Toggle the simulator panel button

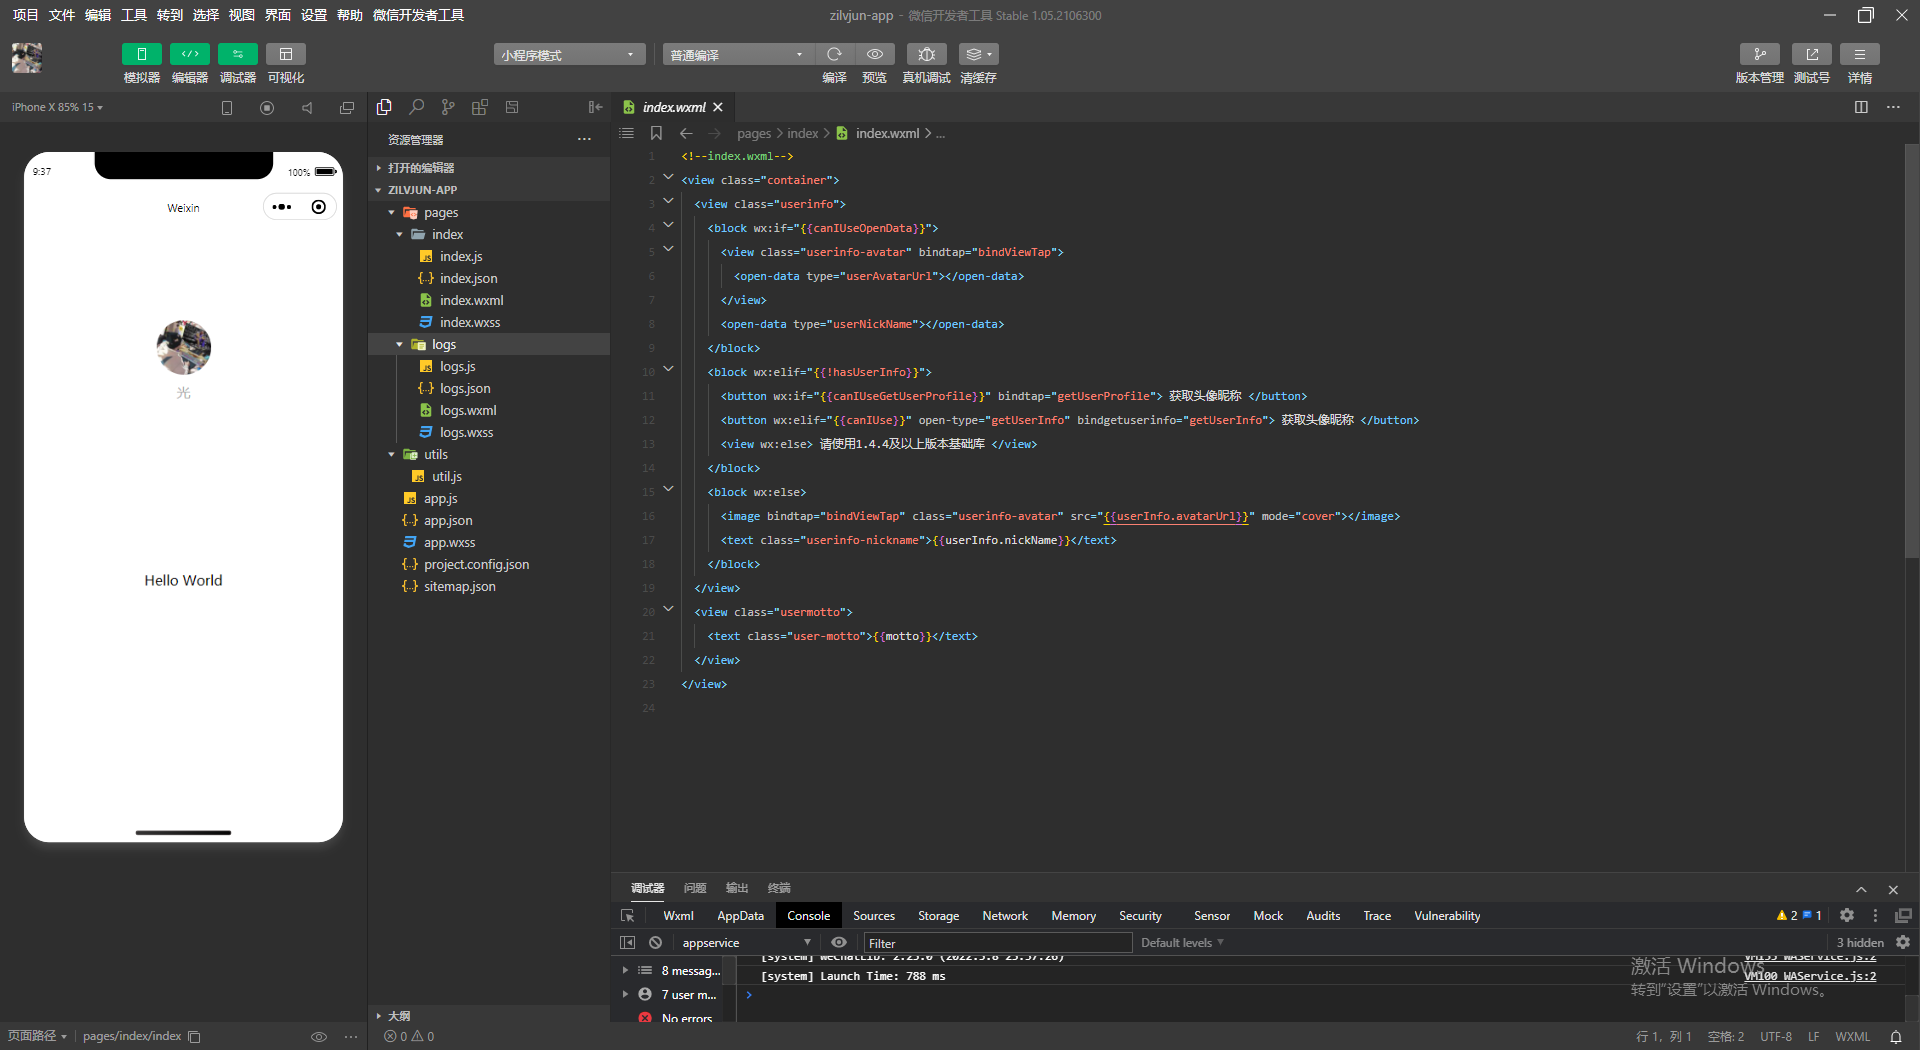tap(141, 54)
